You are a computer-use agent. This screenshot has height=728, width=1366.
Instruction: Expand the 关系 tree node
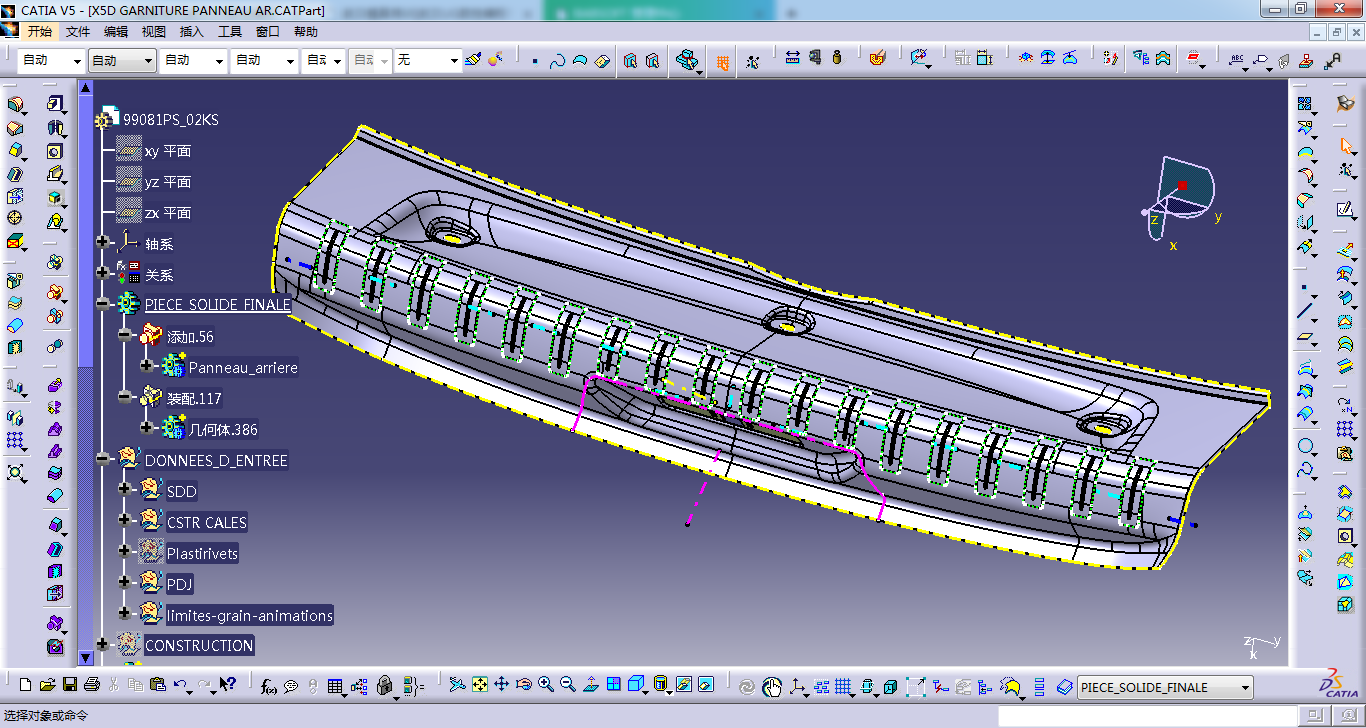click(102, 273)
